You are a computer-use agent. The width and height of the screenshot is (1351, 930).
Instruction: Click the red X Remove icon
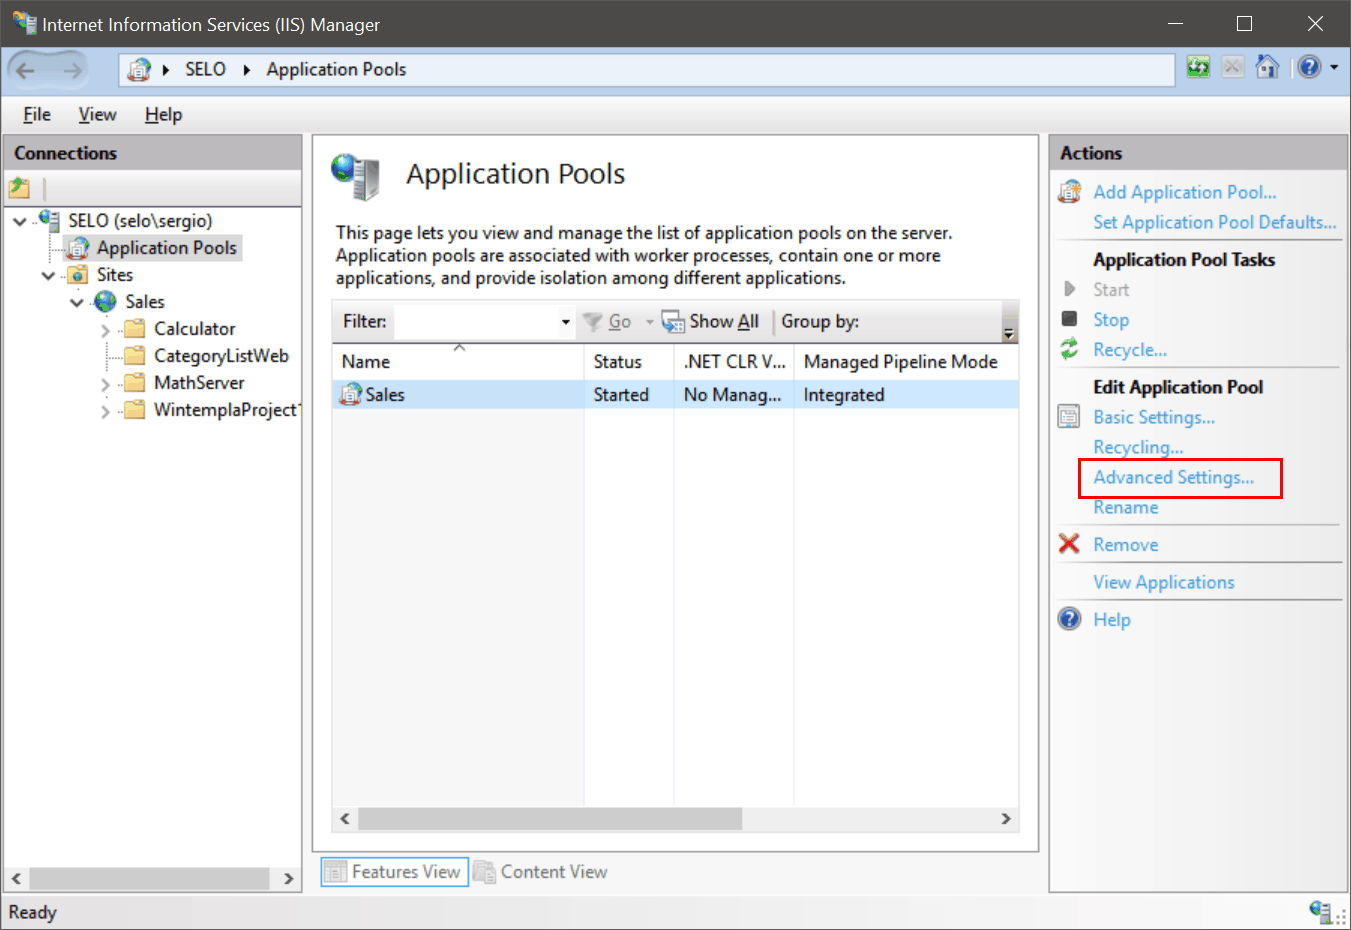coord(1069,544)
